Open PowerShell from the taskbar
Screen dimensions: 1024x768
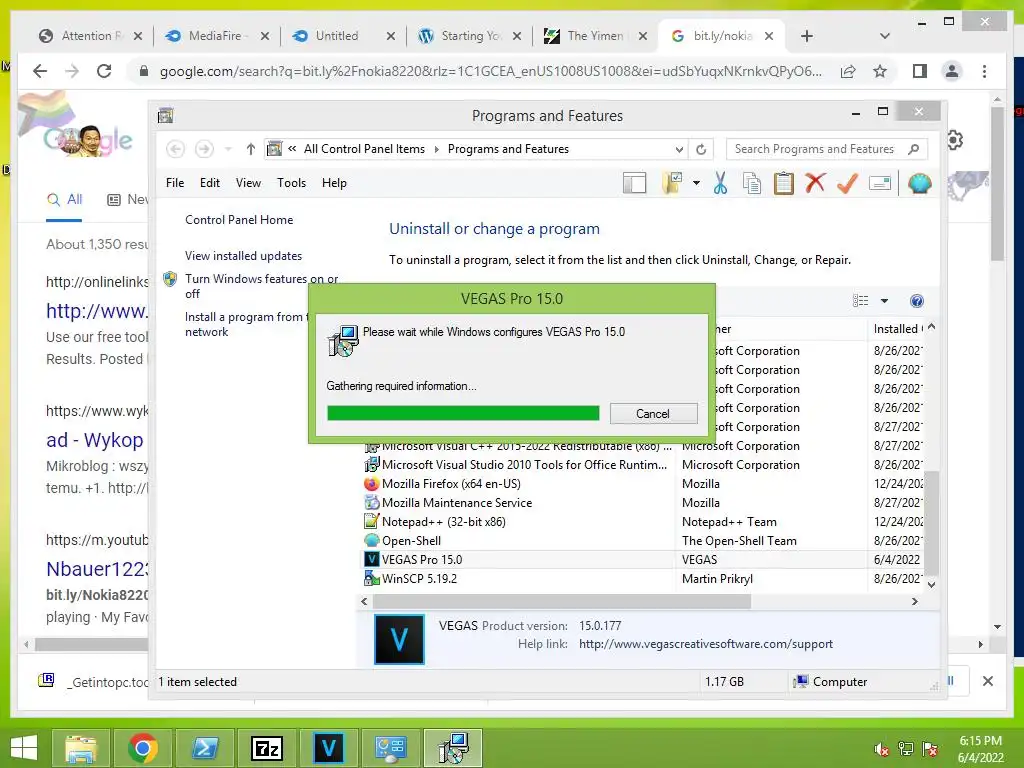tap(204, 748)
